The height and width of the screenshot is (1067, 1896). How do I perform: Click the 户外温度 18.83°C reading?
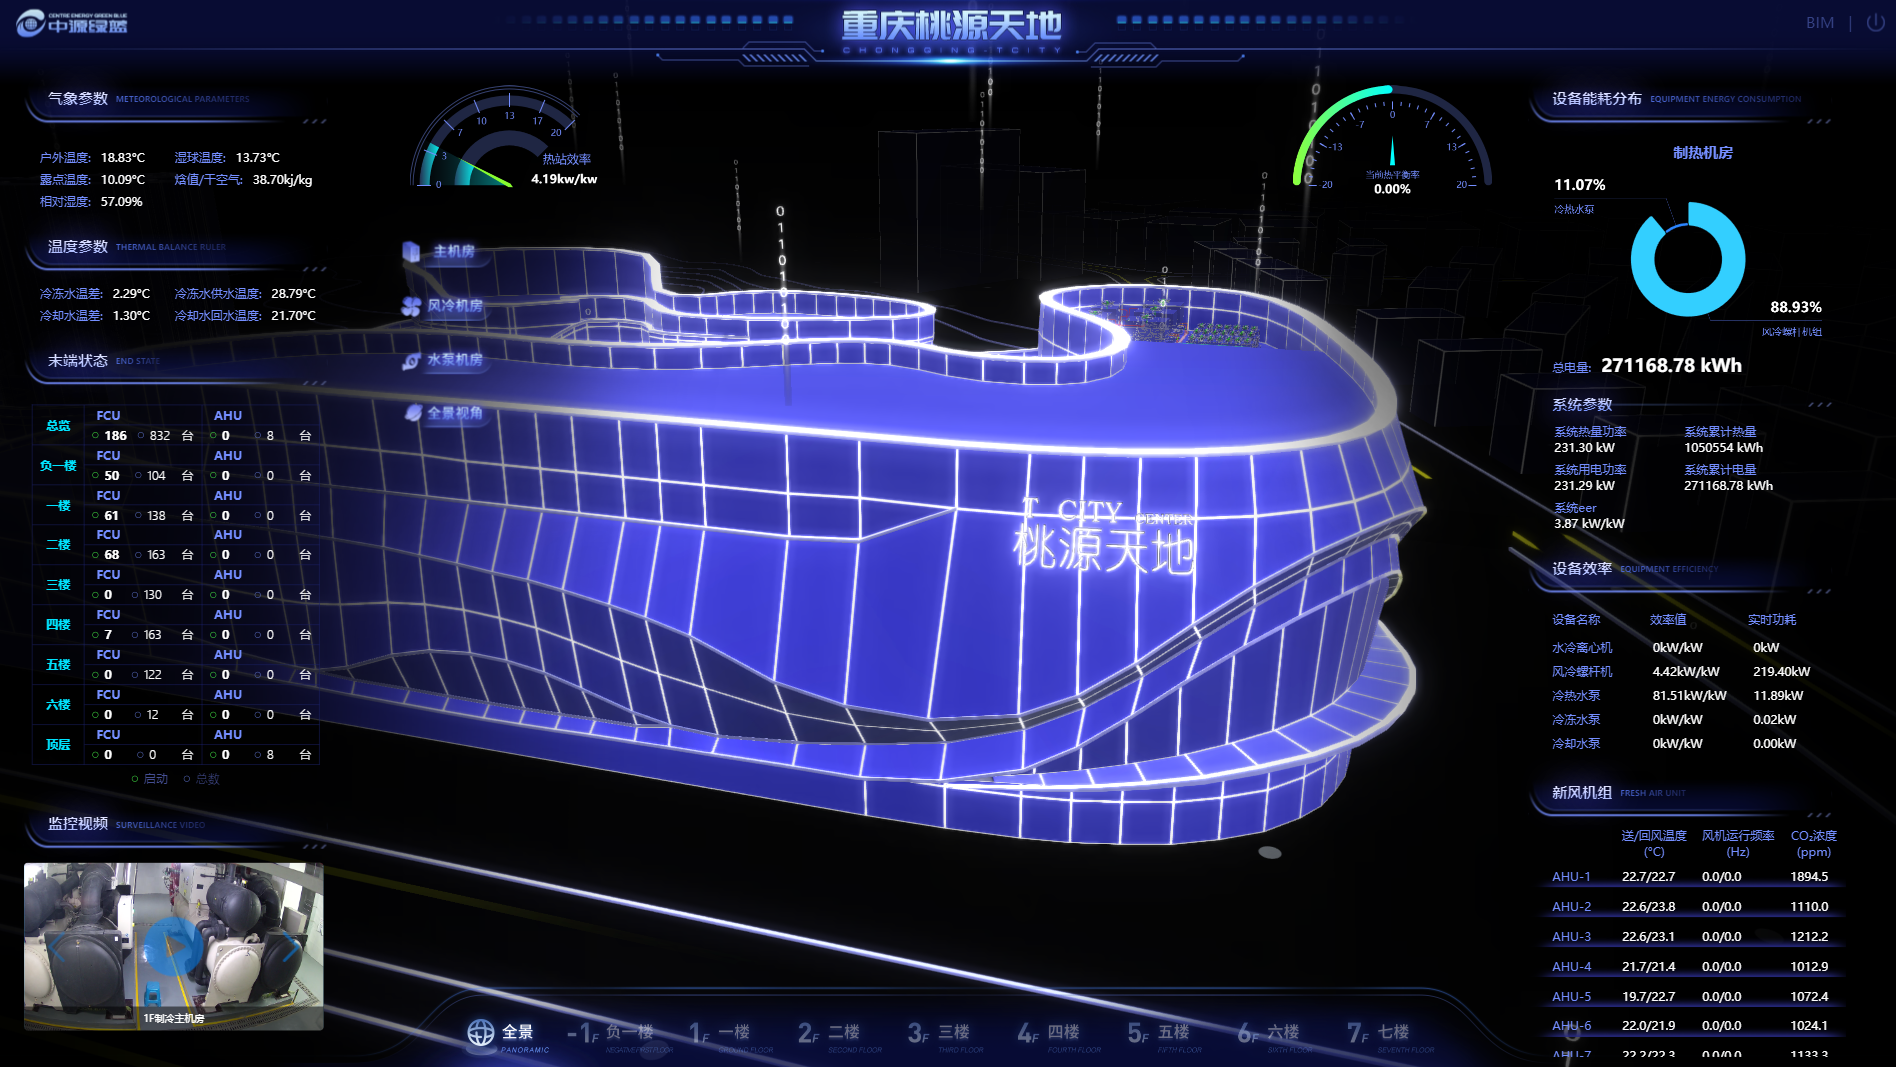pos(93,158)
